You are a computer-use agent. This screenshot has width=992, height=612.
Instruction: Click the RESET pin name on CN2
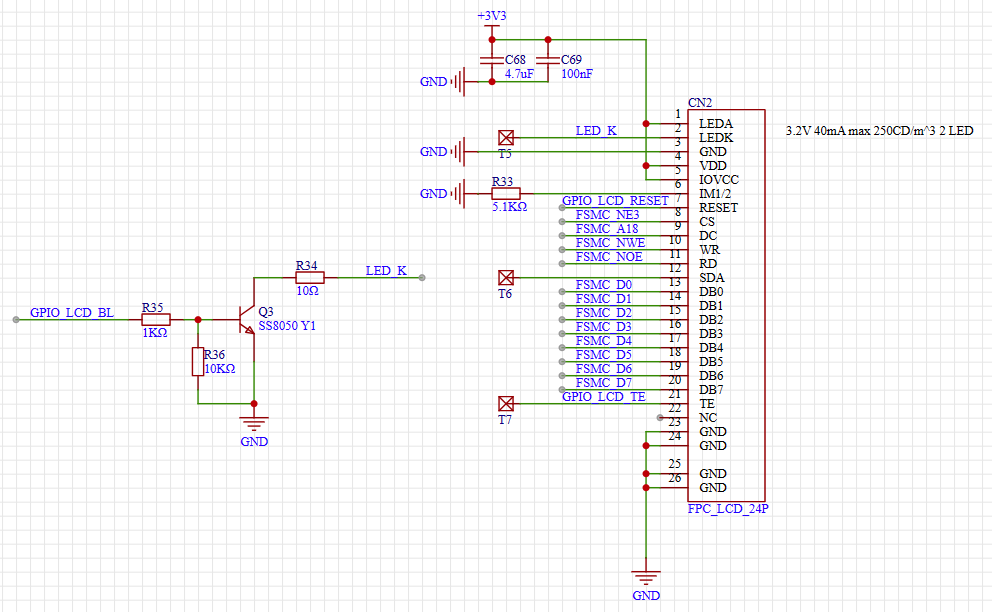(x=718, y=208)
